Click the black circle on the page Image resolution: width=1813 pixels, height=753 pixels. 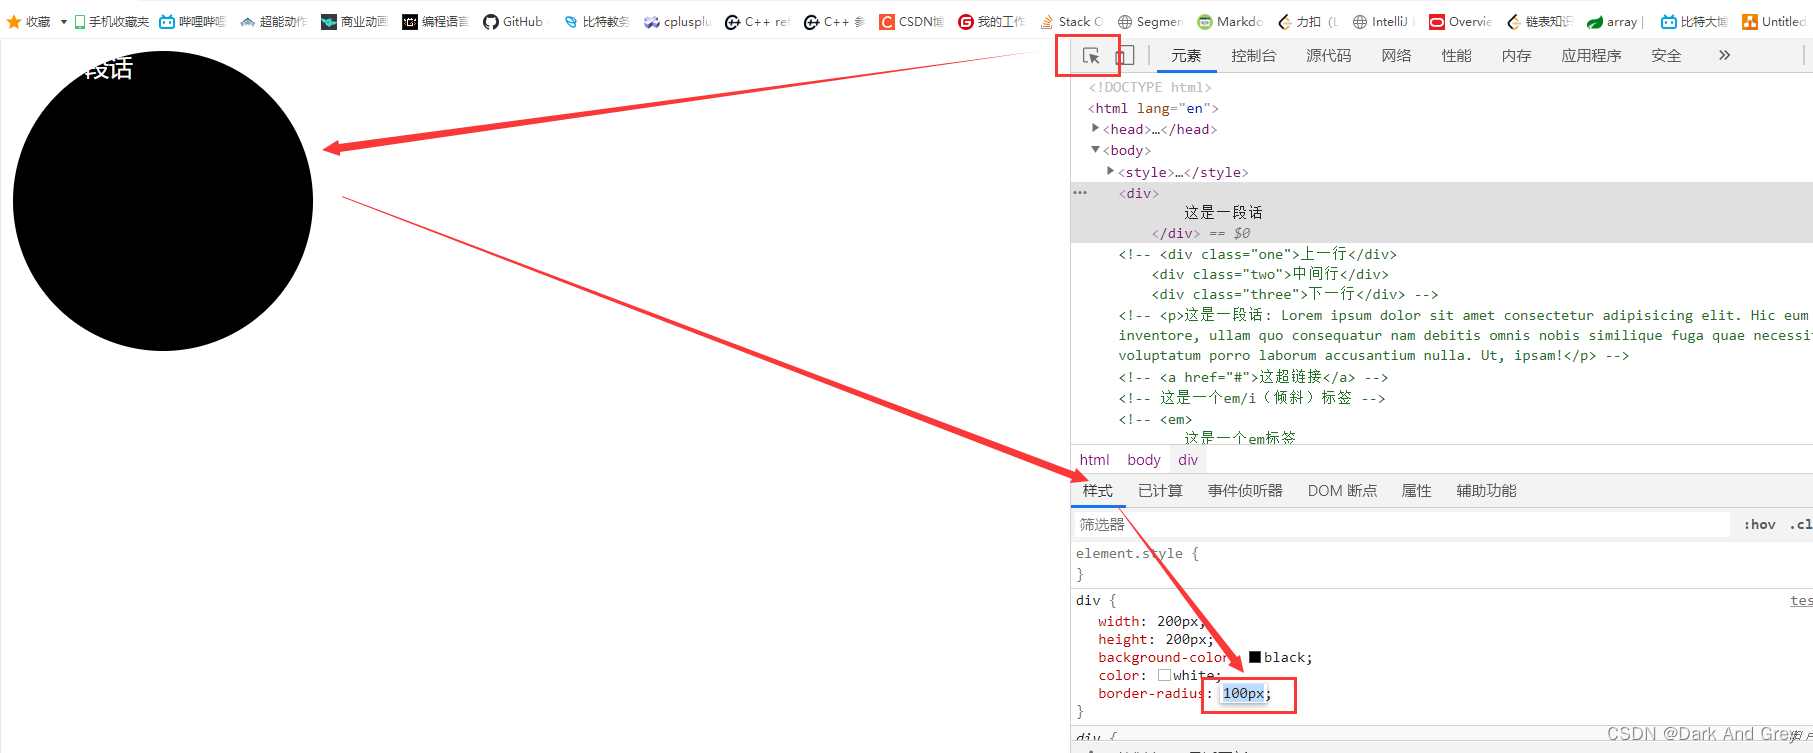(x=163, y=201)
